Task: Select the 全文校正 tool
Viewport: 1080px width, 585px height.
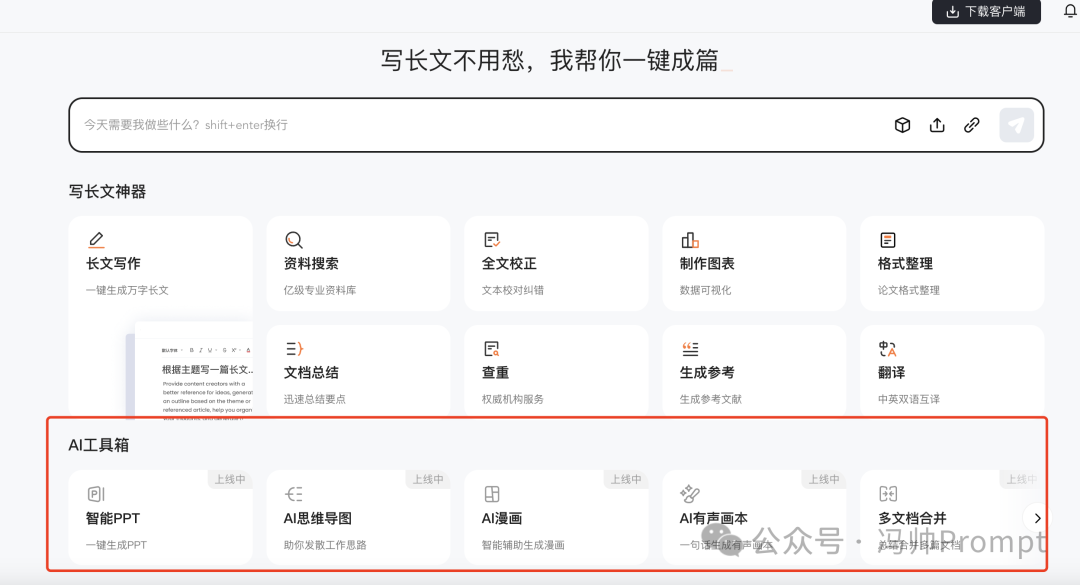Action: (x=556, y=264)
